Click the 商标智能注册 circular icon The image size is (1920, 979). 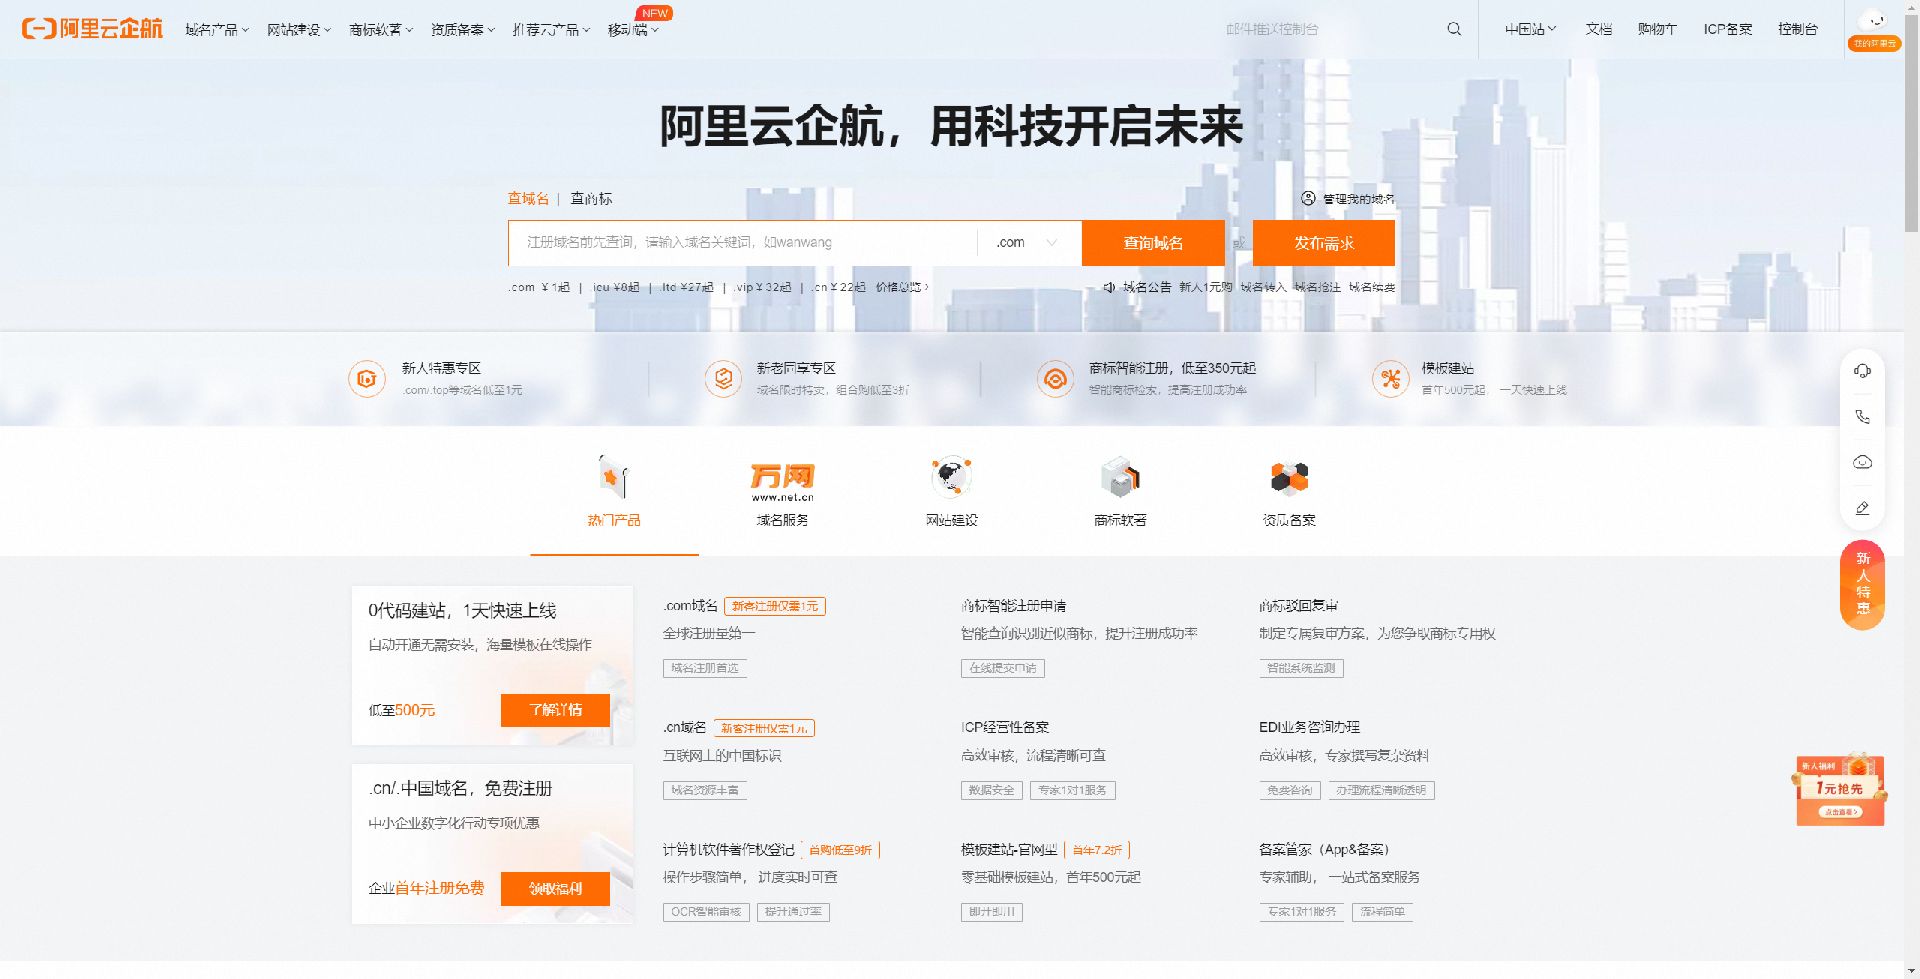click(1055, 379)
